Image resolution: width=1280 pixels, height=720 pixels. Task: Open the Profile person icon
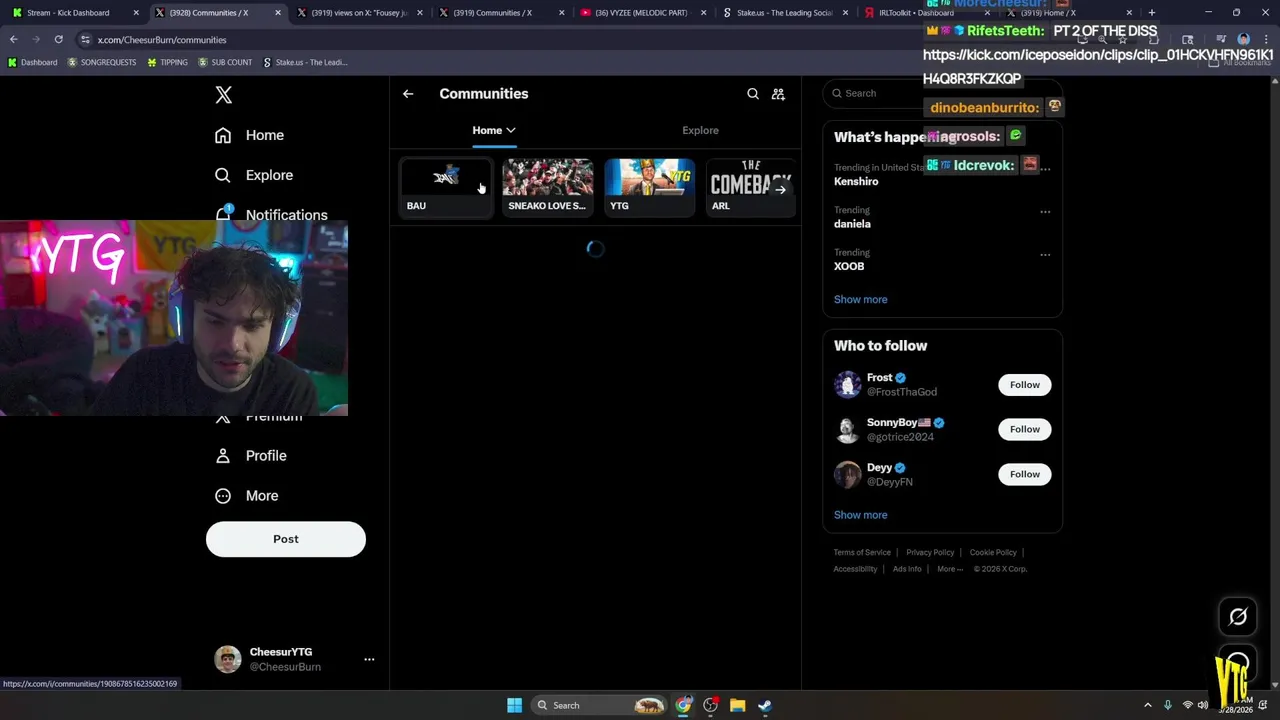click(x=223, y=456)
